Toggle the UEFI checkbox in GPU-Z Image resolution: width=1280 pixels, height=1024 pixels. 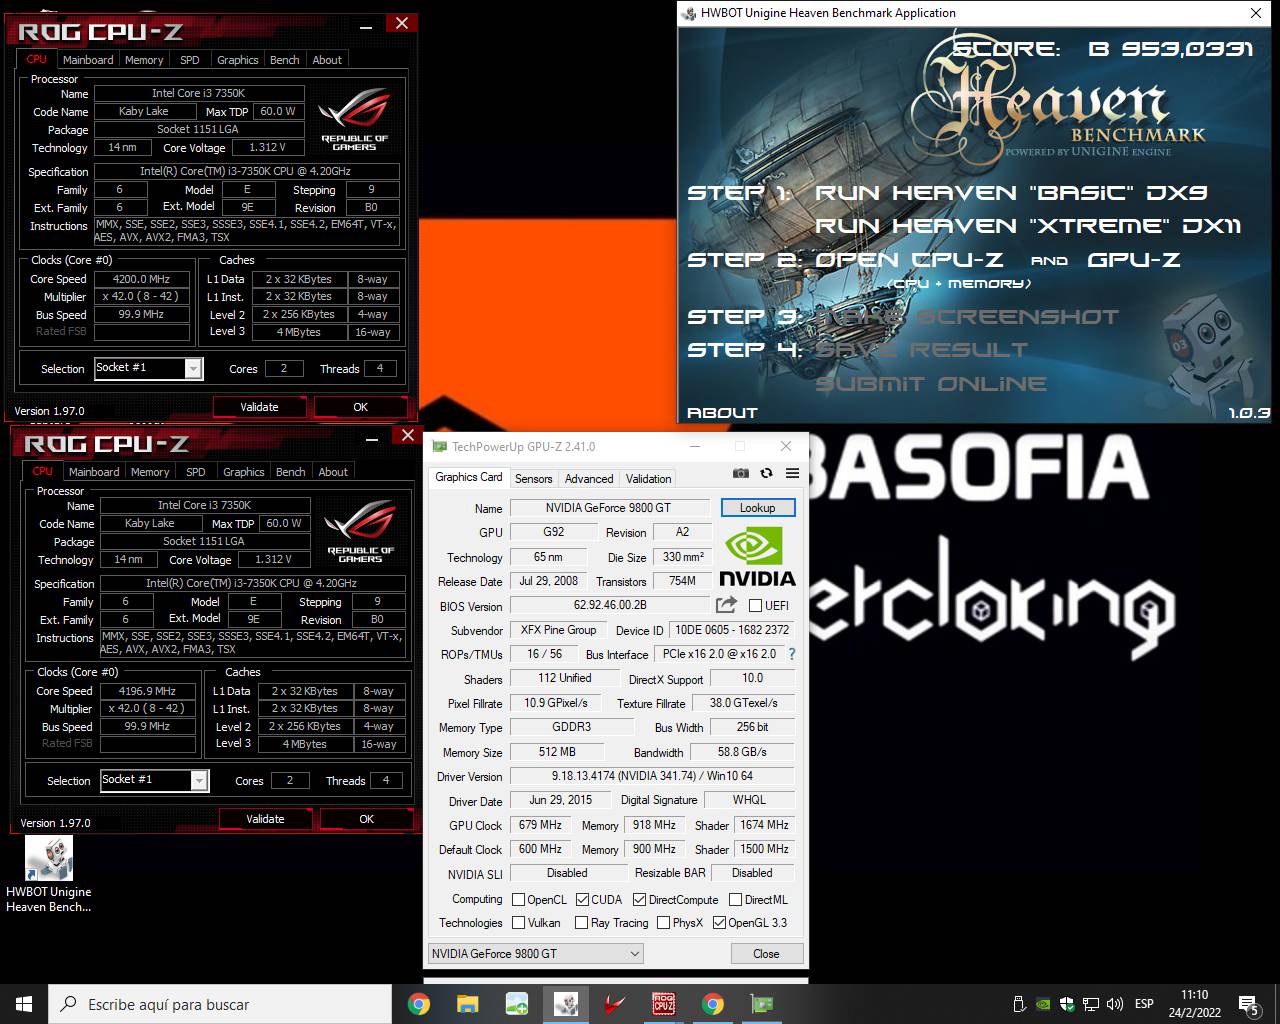pyautogui.click(x=755, y=605)
